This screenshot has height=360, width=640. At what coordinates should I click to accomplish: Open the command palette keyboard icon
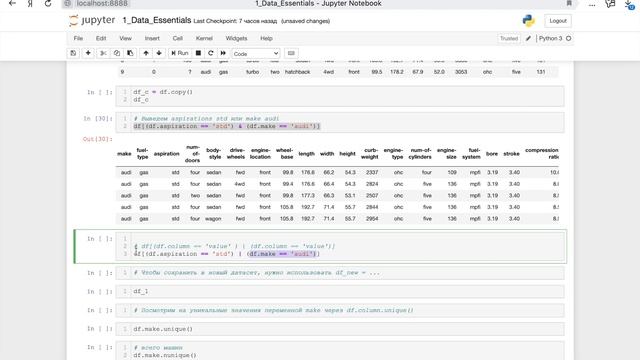[x=291, y=53]
